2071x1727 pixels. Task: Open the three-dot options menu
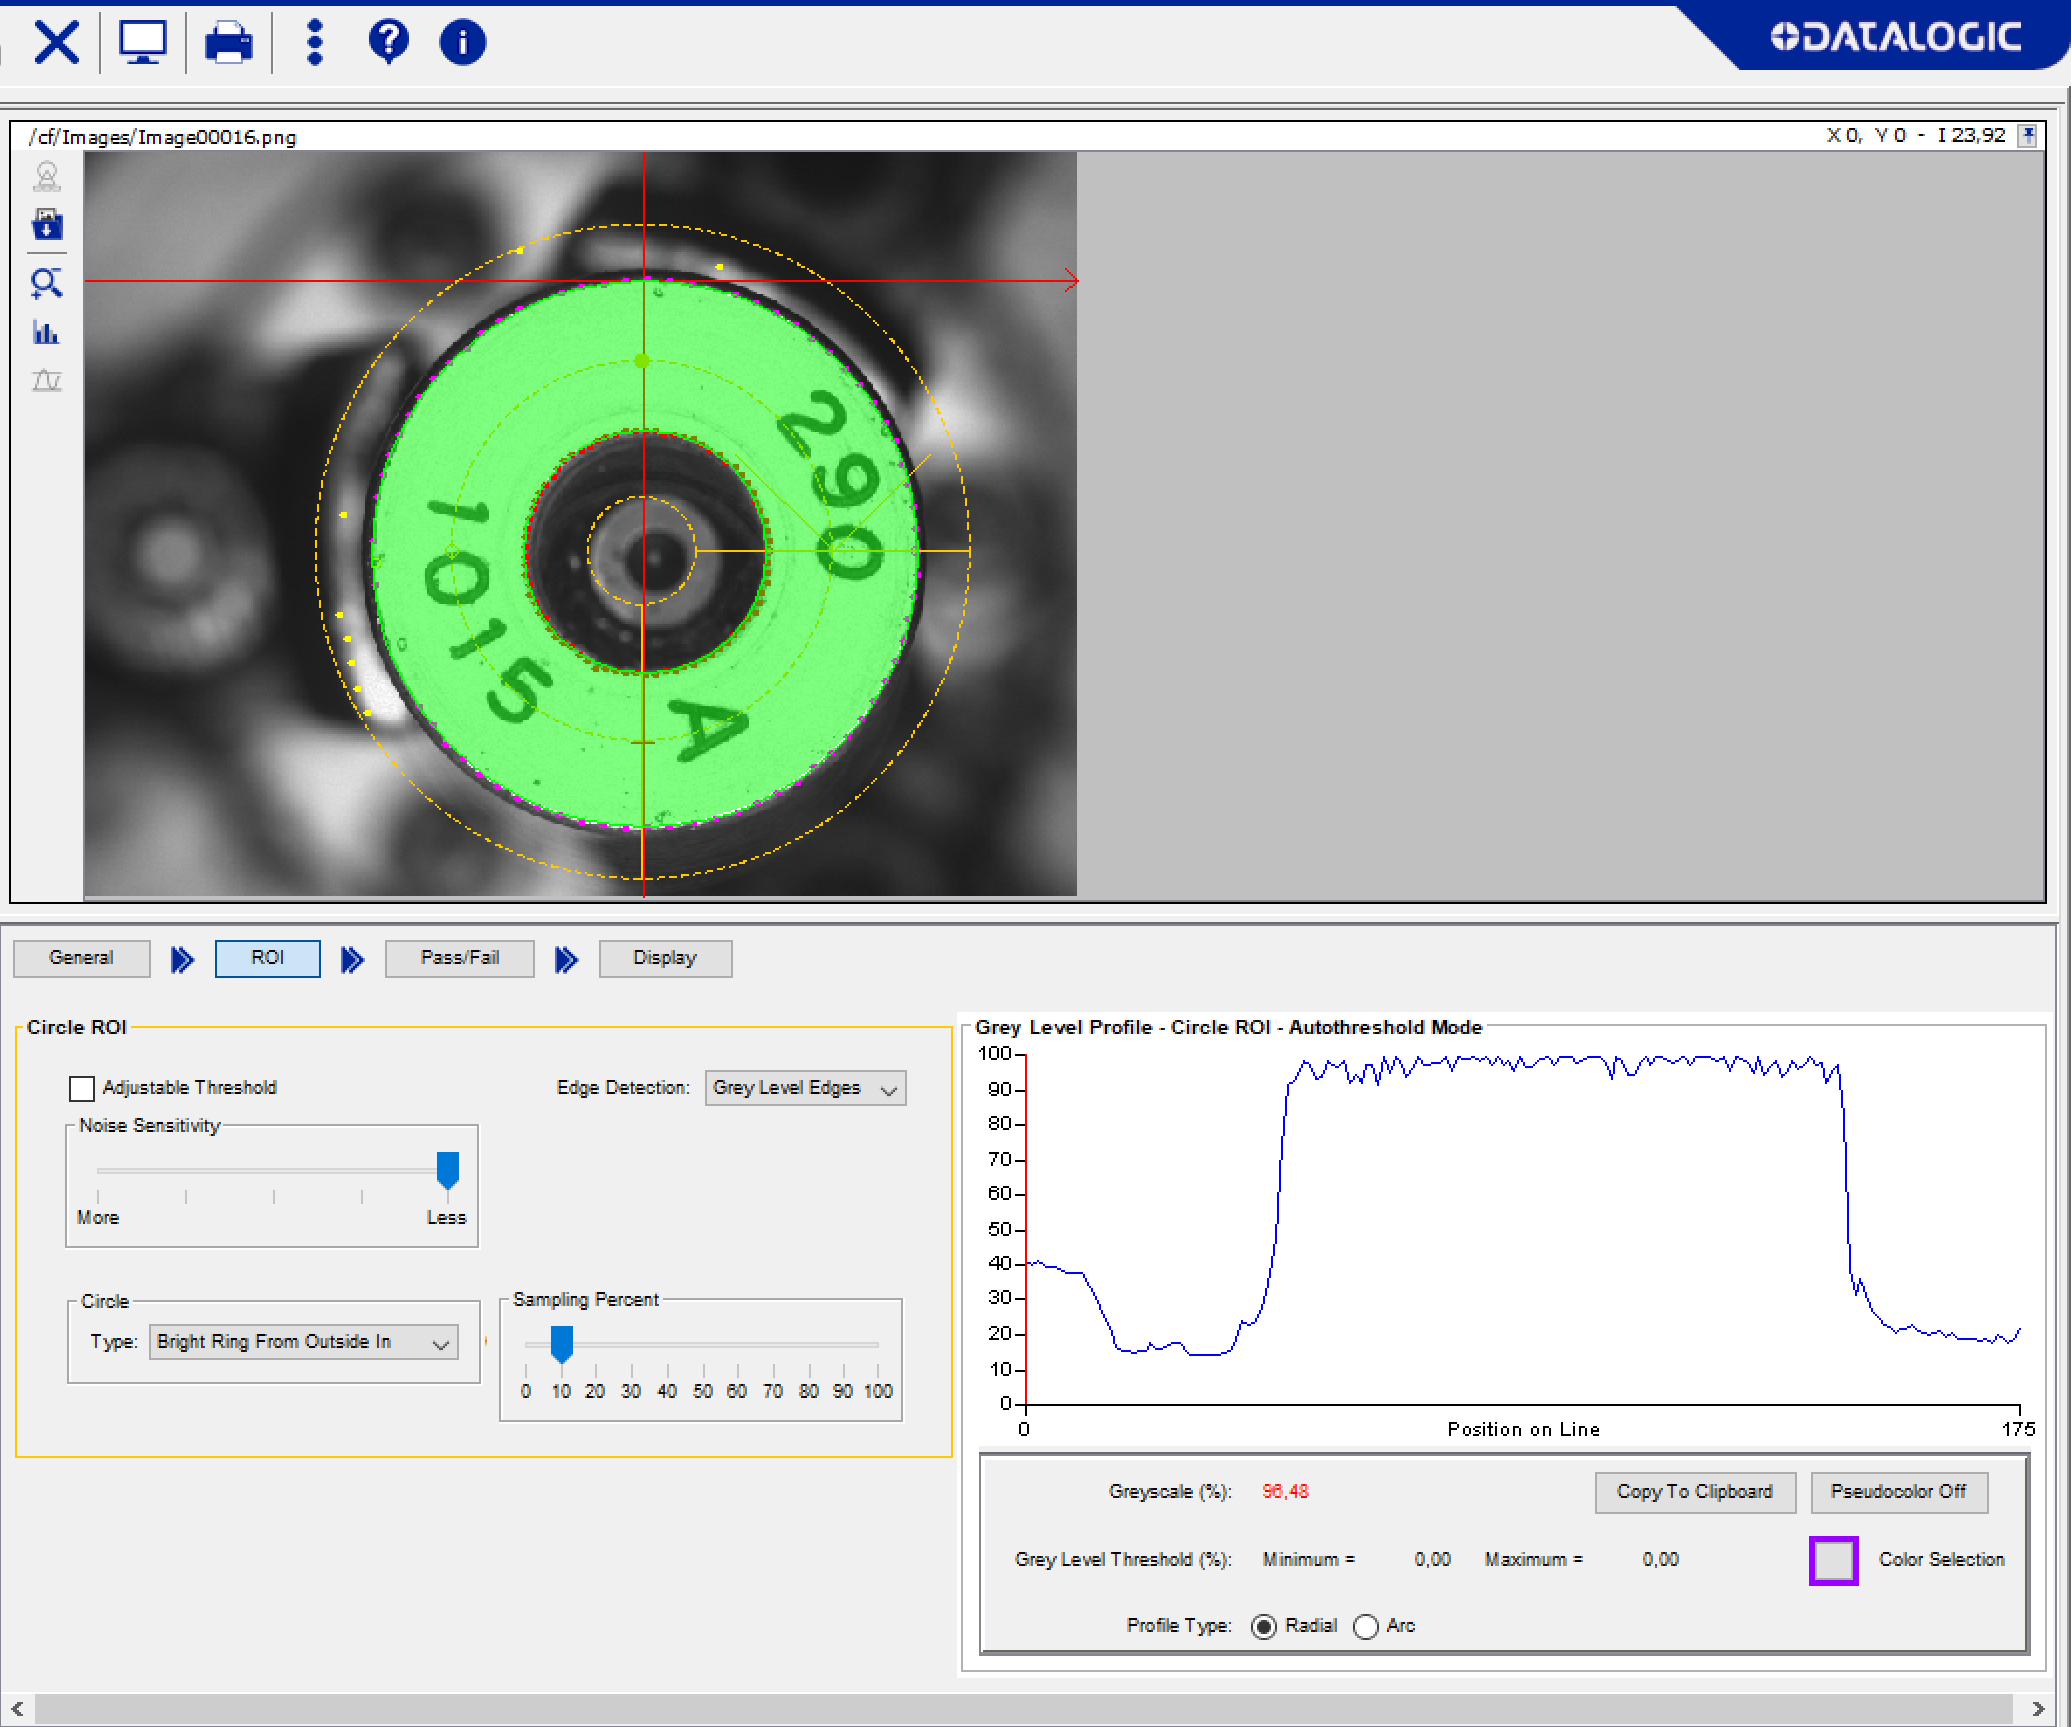315,42
